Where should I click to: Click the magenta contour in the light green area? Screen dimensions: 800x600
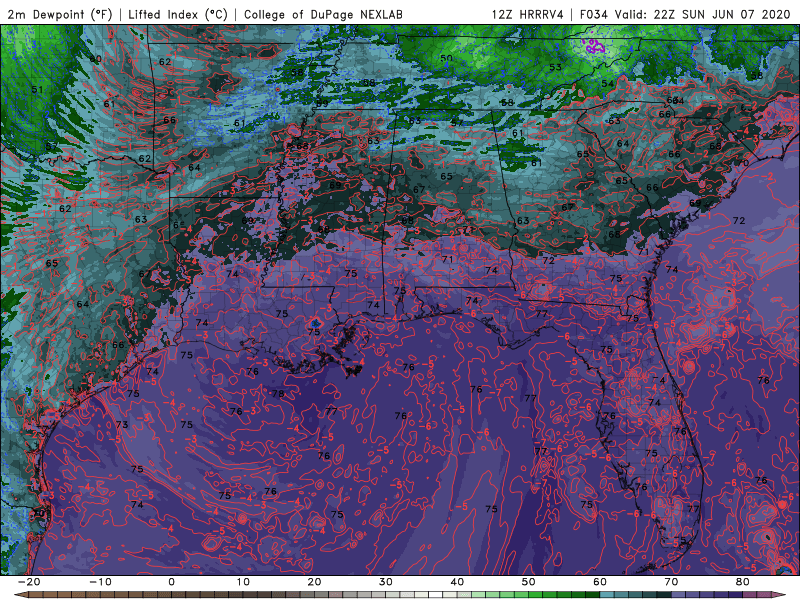(595, 46)
